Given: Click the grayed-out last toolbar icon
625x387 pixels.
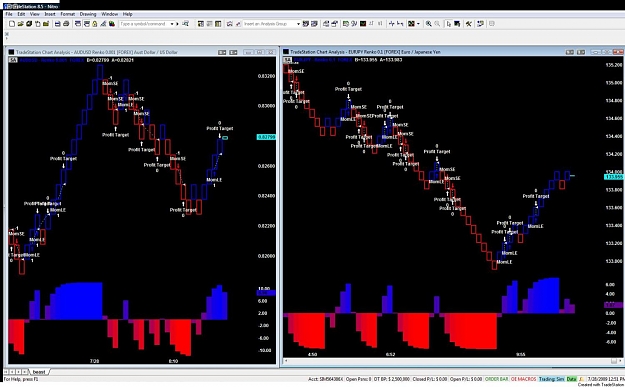Looking at the screenshot, I should [491, 24].
